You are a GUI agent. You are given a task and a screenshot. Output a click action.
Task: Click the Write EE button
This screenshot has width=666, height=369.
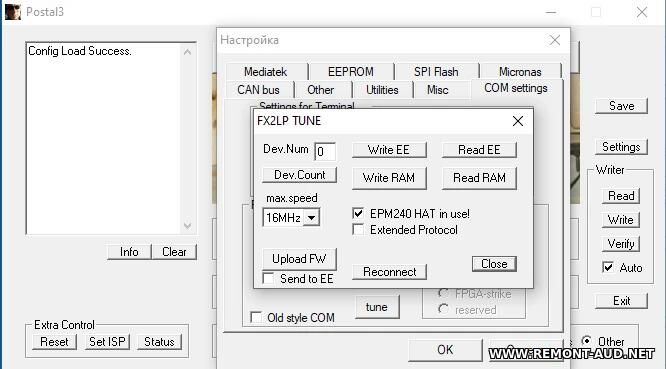(x=389, y=150)
